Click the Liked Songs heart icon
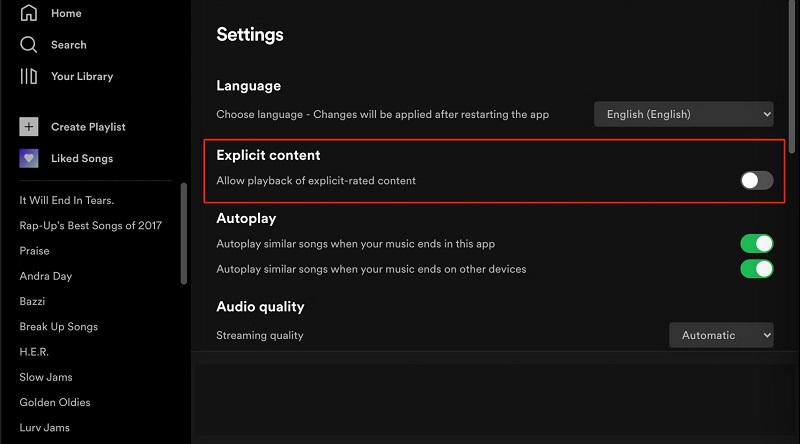800x444 pixels. 29,158
